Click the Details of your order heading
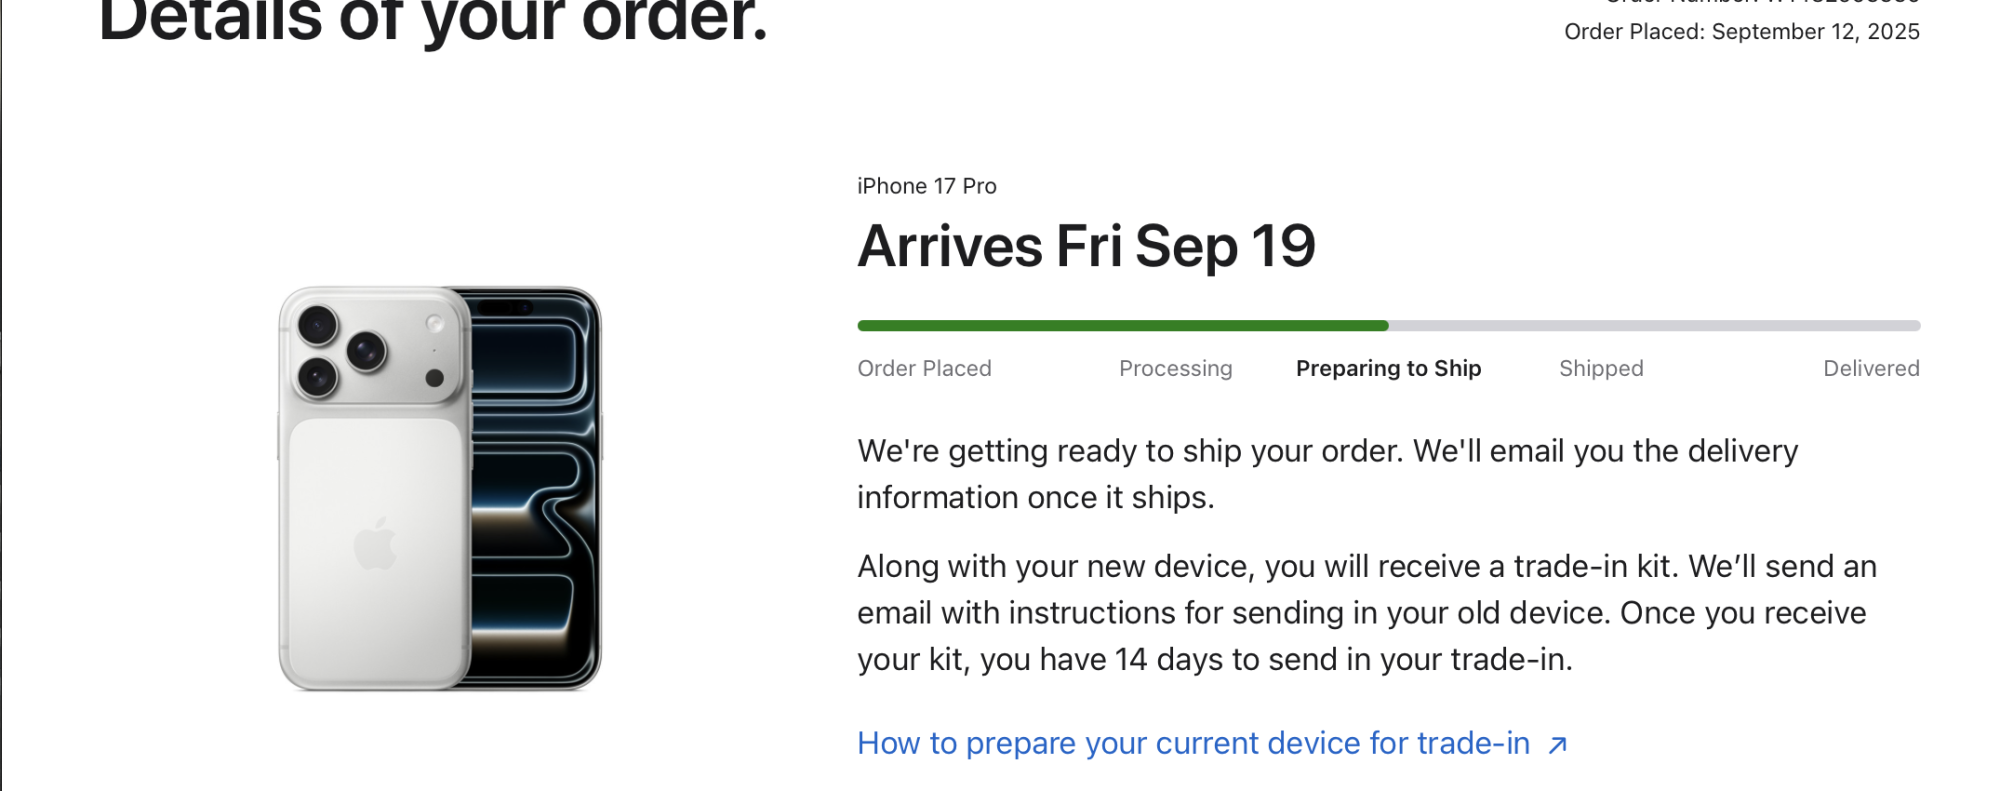The image size is (2000, 791). pyautogui.click(x=433, y=22)
